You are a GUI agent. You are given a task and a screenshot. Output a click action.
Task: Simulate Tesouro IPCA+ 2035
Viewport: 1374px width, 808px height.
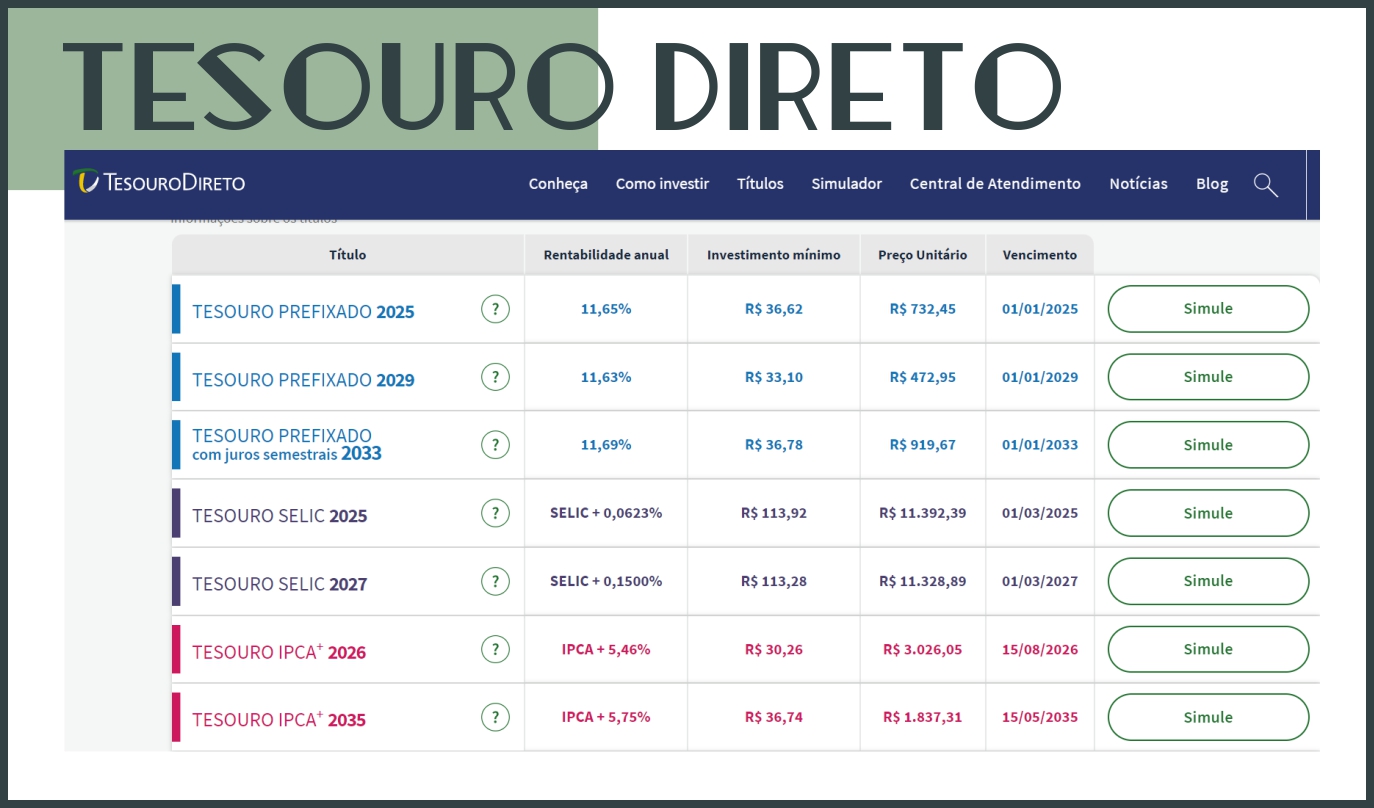[x=1208, y=717]
